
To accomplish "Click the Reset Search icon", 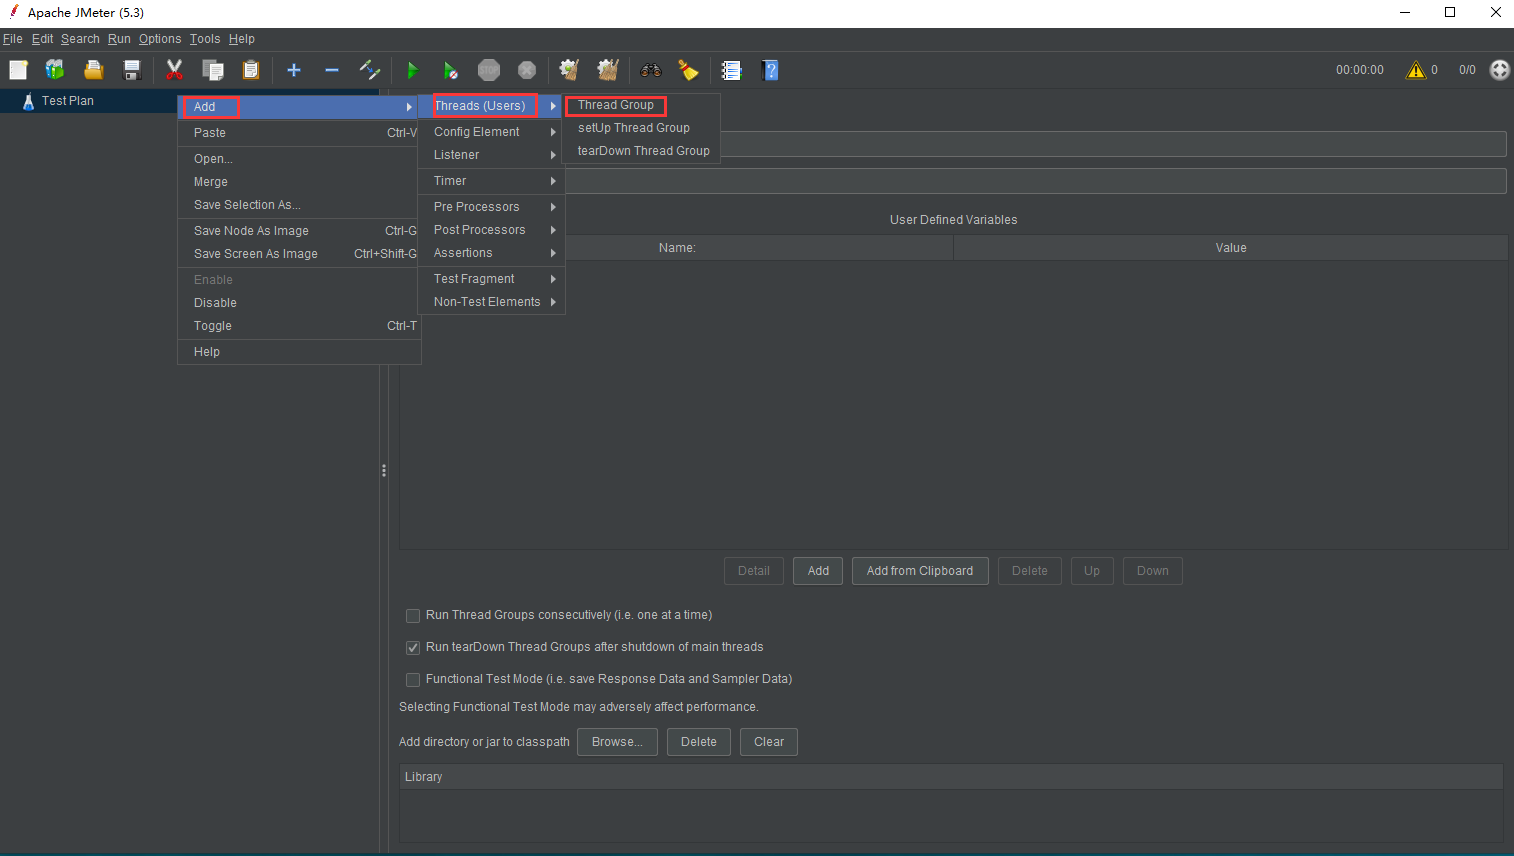I will 689,70.
